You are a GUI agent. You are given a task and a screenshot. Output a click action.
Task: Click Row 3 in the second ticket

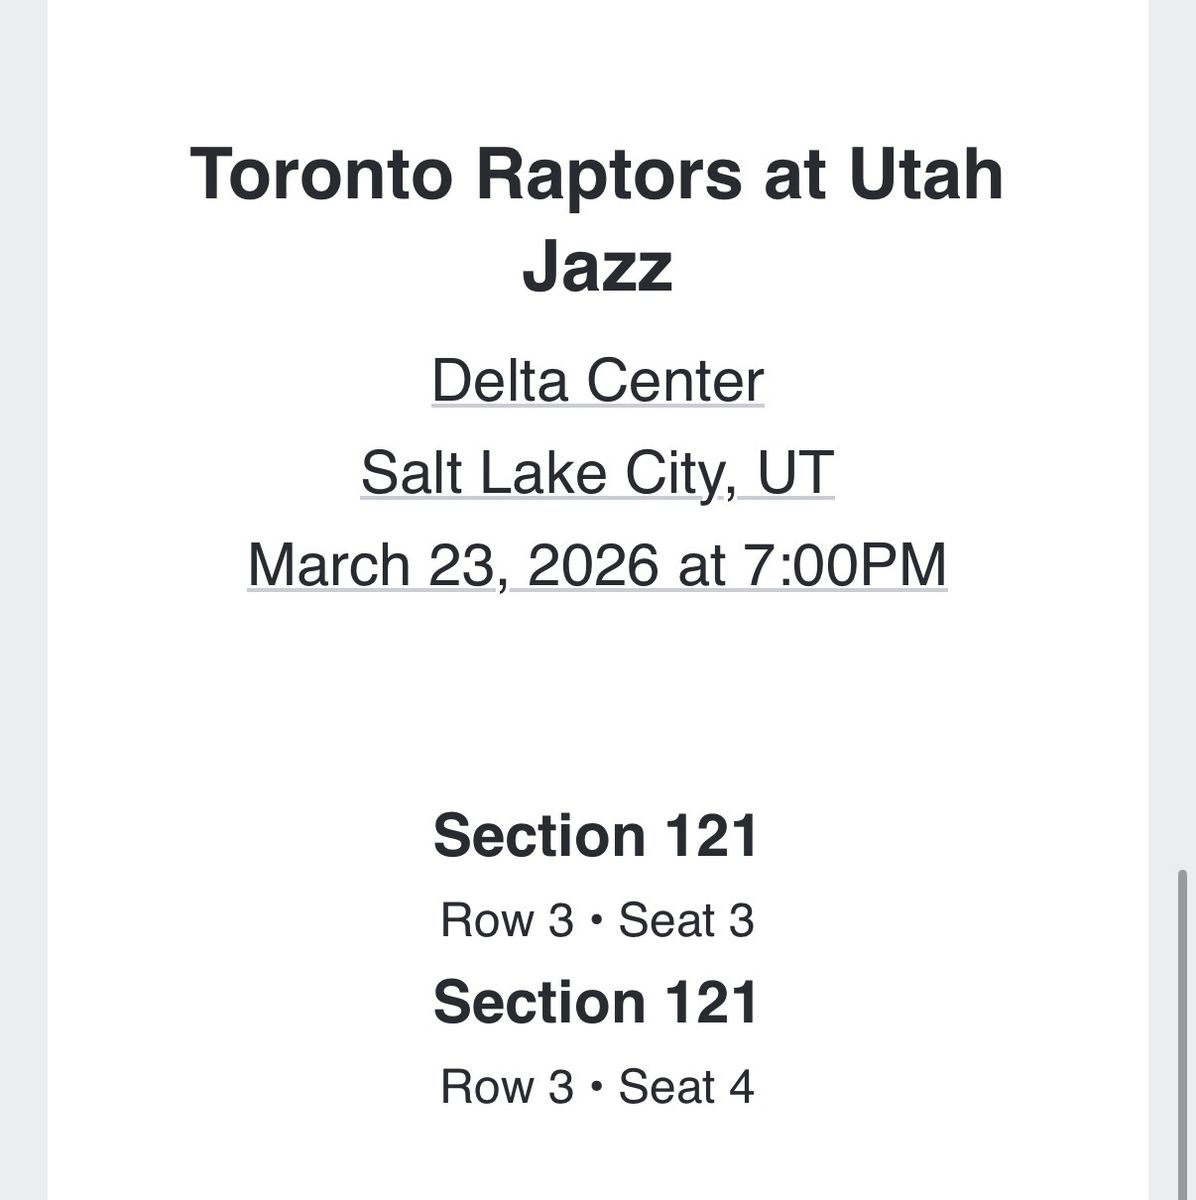(x=507, y=1087)
